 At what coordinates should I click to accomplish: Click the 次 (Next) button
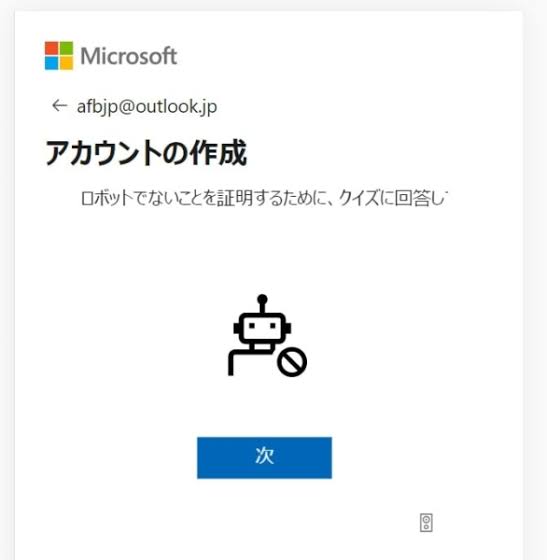click(x=264, y=458)
